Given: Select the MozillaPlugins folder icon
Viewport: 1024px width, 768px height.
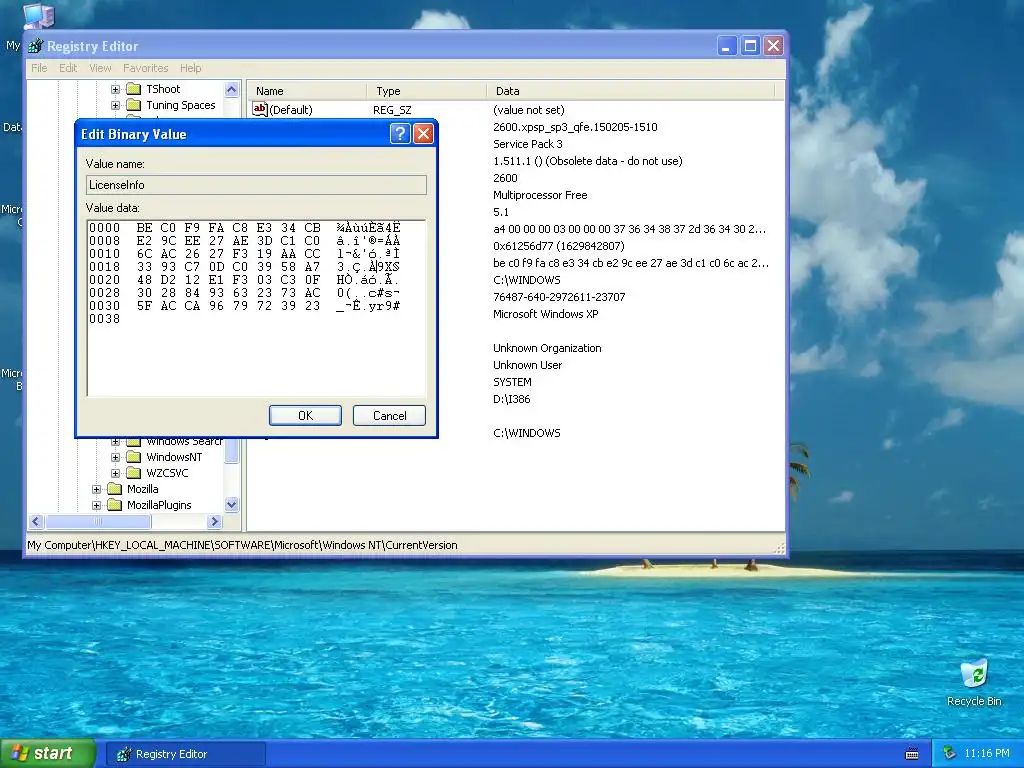Looking at the screenshot, I should click(x=115, y=505).
